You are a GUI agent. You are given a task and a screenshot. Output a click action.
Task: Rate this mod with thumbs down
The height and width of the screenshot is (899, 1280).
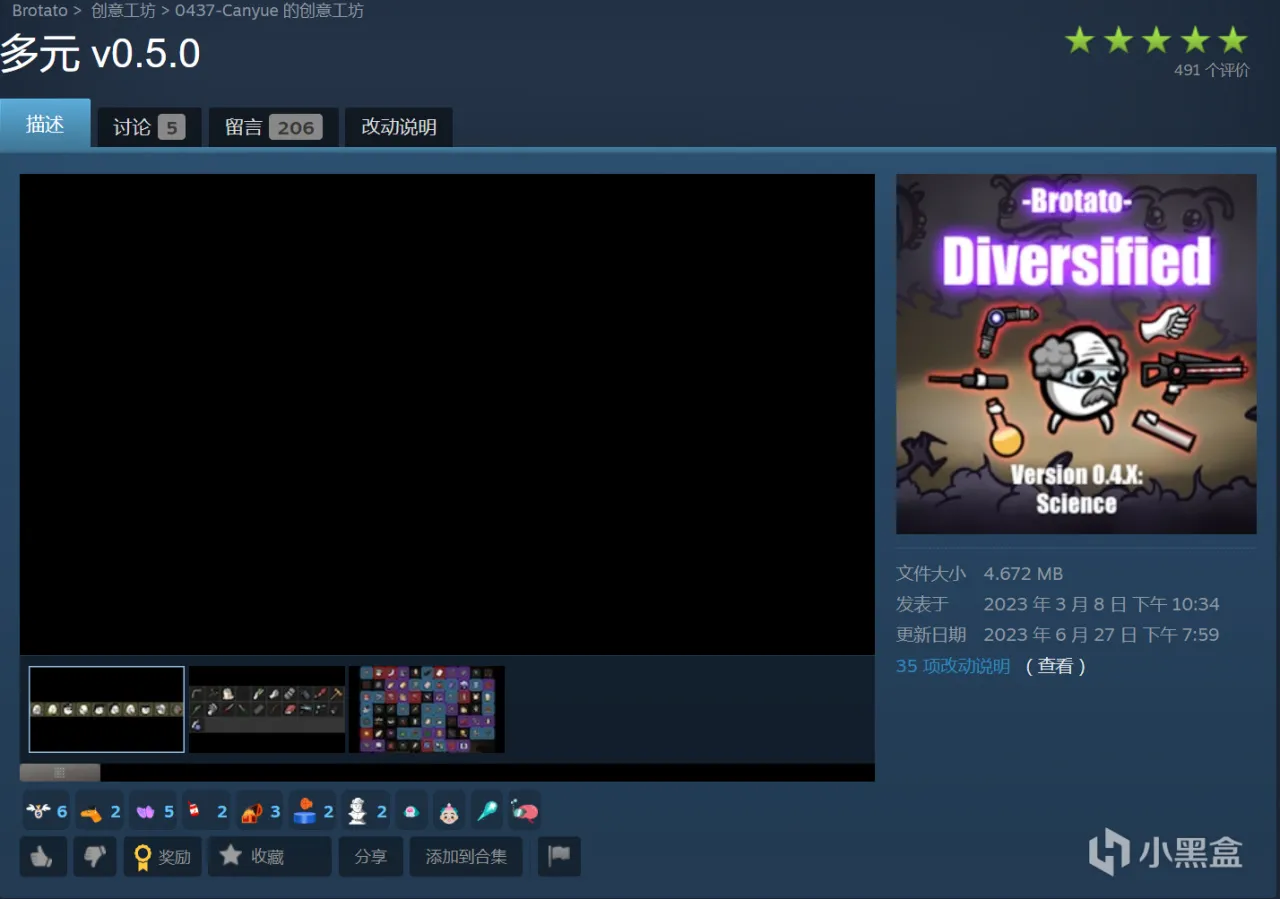pos(94,857)
